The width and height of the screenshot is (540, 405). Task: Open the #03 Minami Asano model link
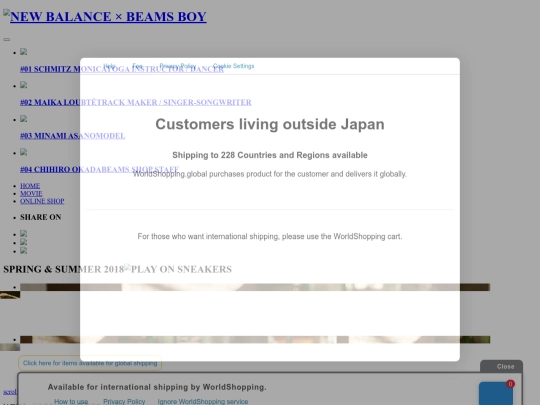click(x=73, y=136)
